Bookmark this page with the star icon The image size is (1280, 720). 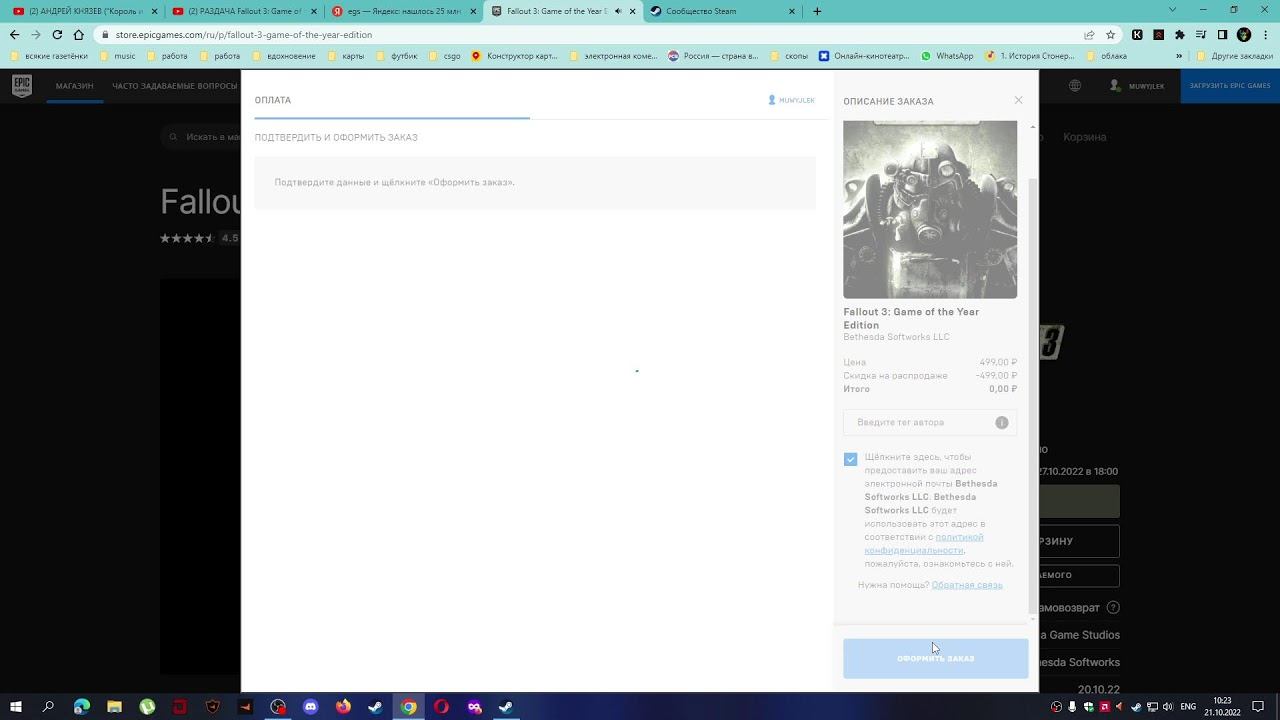coord(1110,34)
